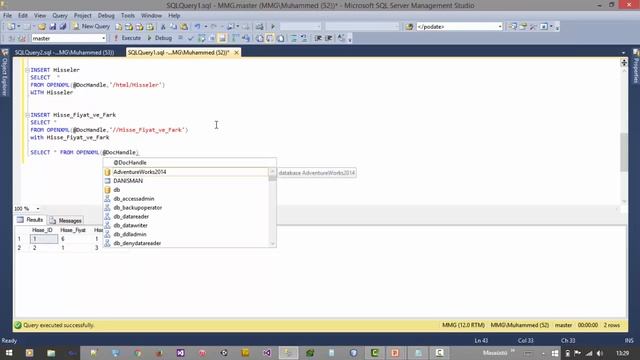Click the Undo arrow icon
The image size is (640, 360).
pos(198,27)
